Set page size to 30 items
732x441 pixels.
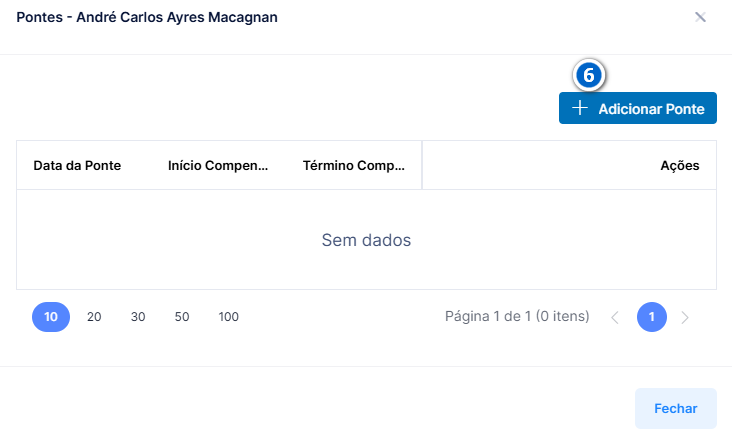coord(138,317)
